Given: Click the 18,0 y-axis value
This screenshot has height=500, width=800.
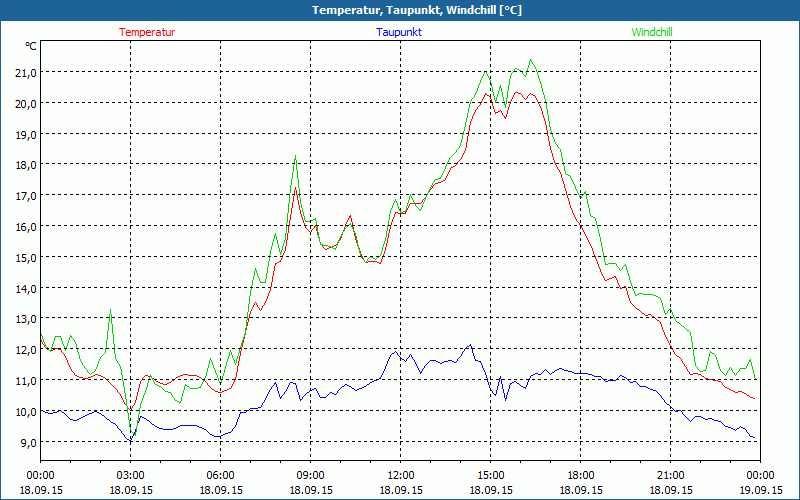Looking at the screenshot, I should [x=26, y=165].
